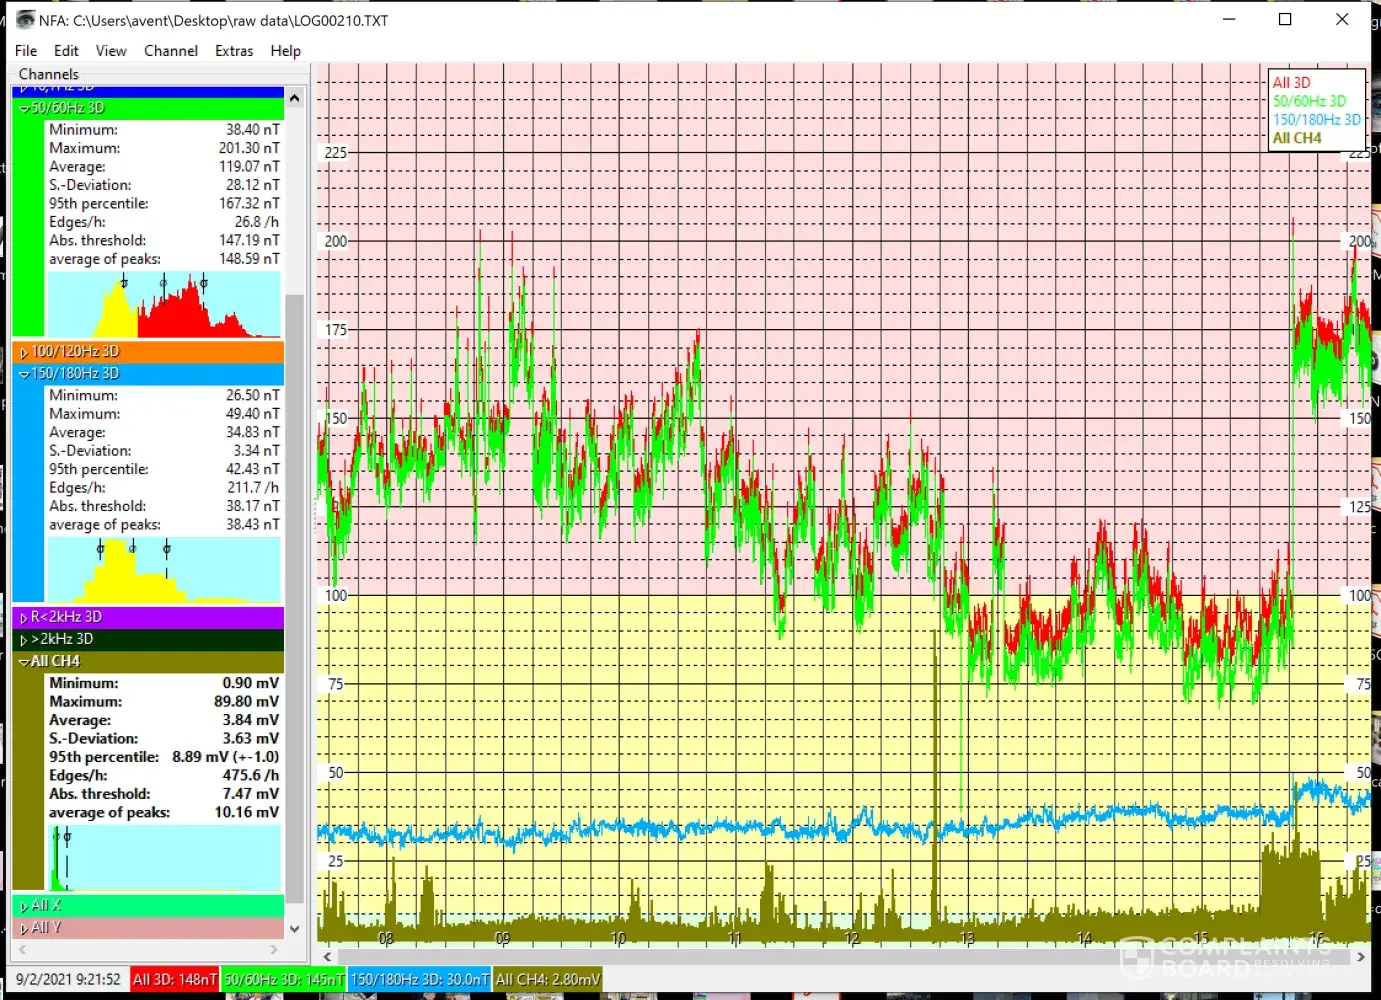Click the '225' value label on left axis
This screenshot has height=1000, width=1381.
(336, 153)
